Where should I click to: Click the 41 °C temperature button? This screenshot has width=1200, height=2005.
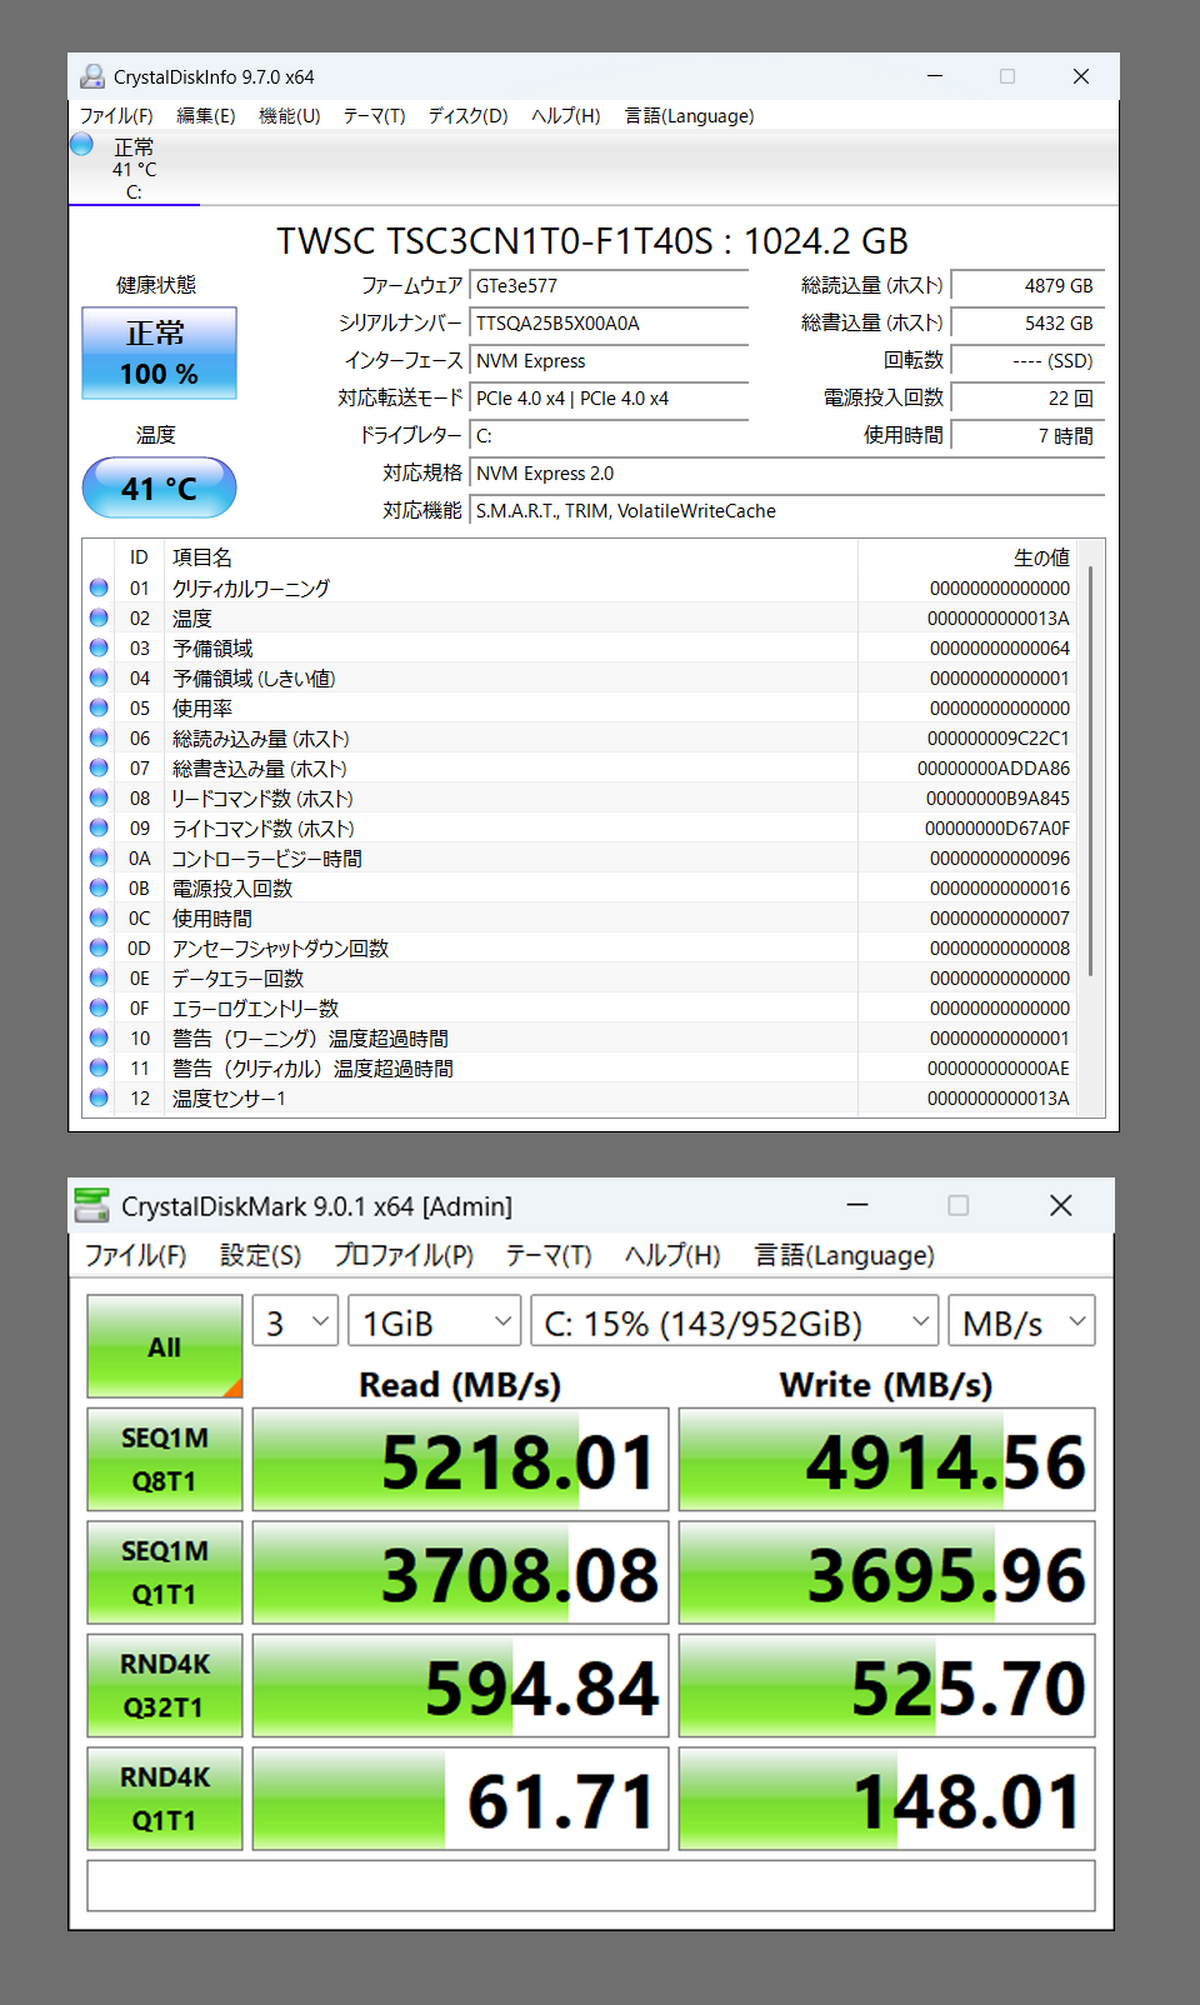159,488
